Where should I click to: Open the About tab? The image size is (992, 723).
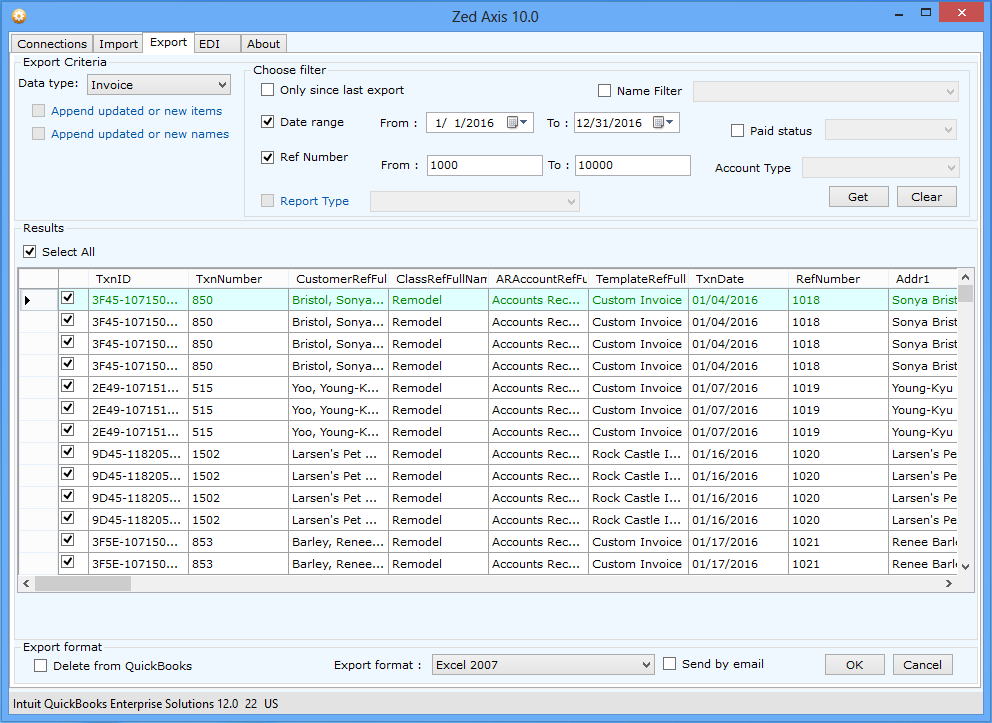pos(263,44)
